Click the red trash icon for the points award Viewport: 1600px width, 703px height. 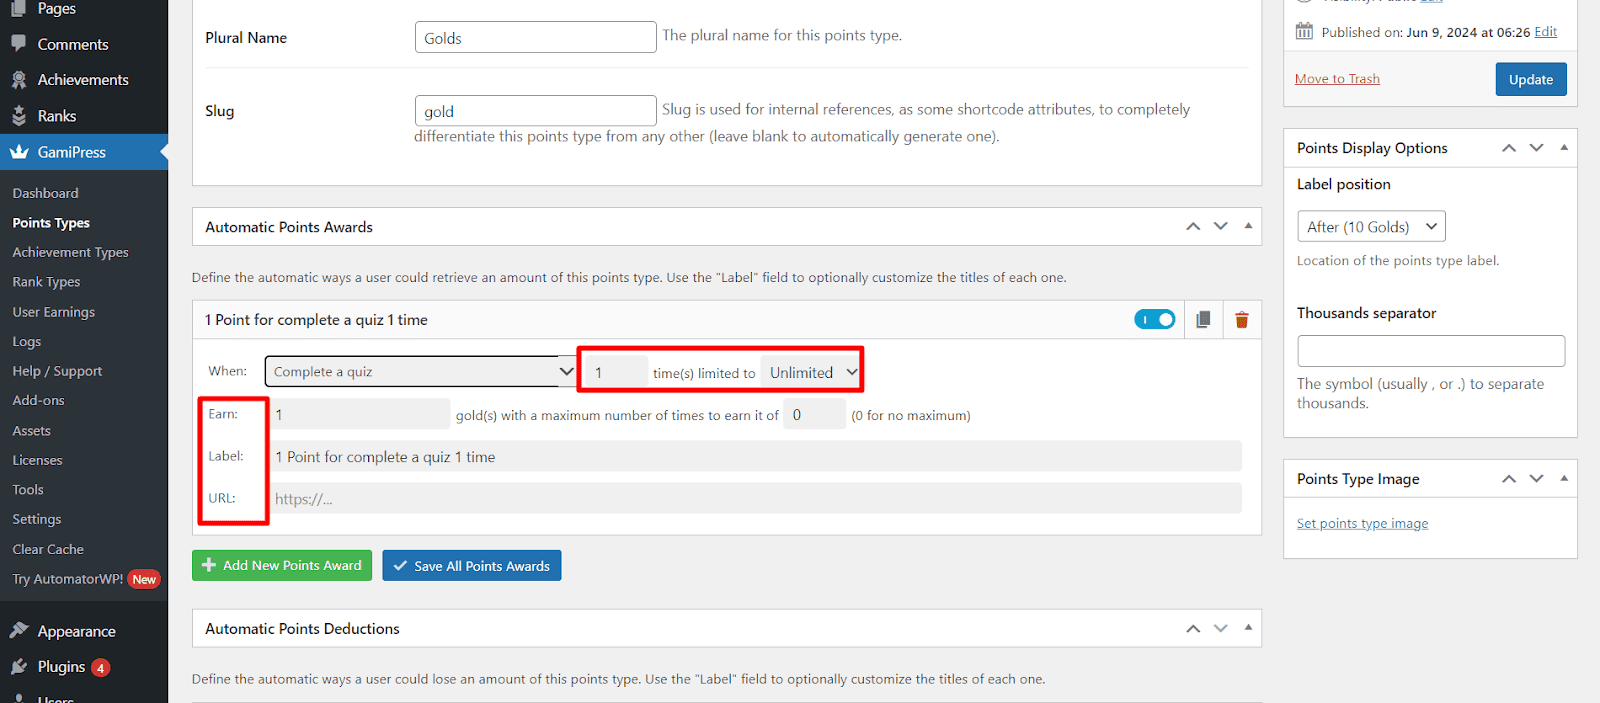pos(1241,320)
